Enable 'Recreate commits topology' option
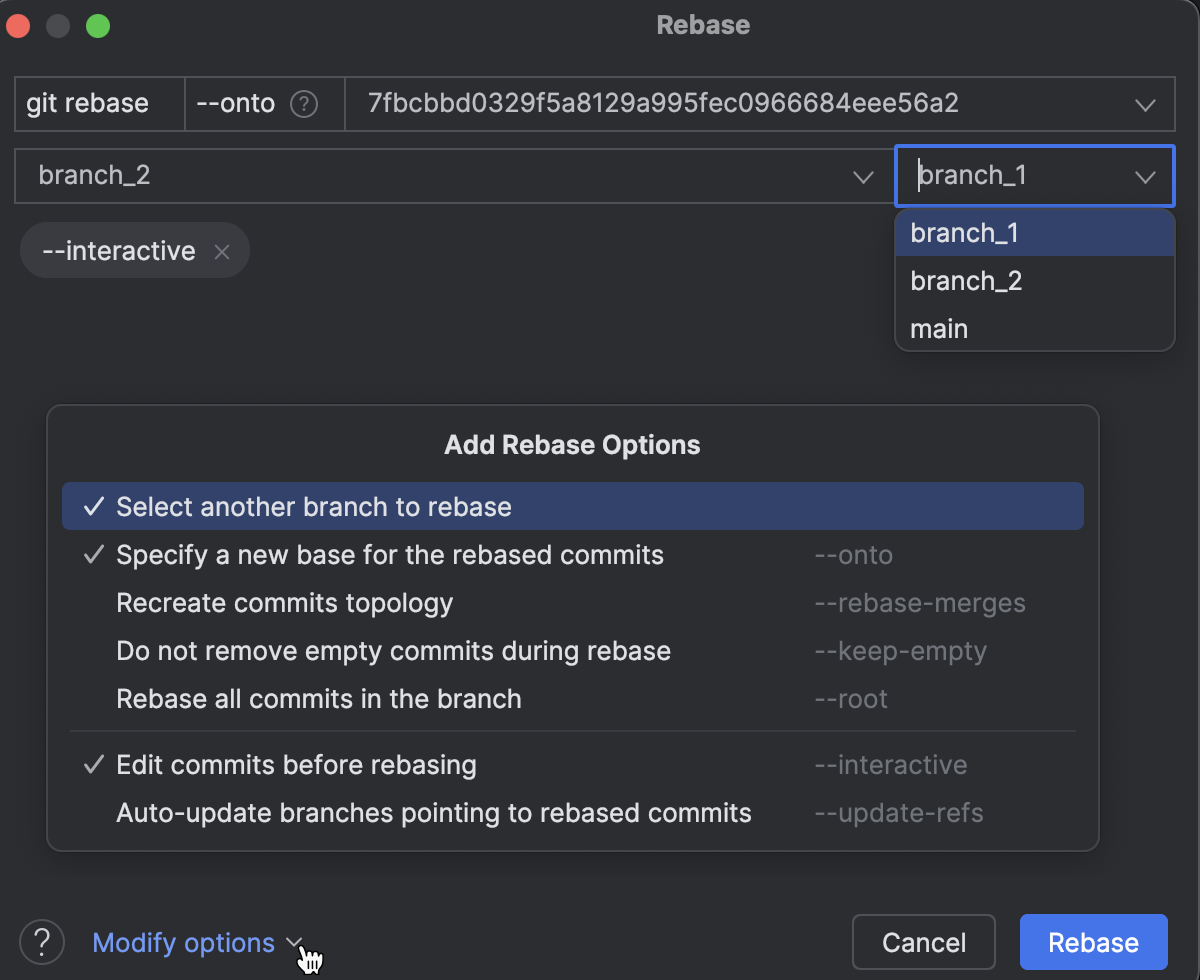The height and width of the screenshot is (980, 1200). click(x=285, y=602)
